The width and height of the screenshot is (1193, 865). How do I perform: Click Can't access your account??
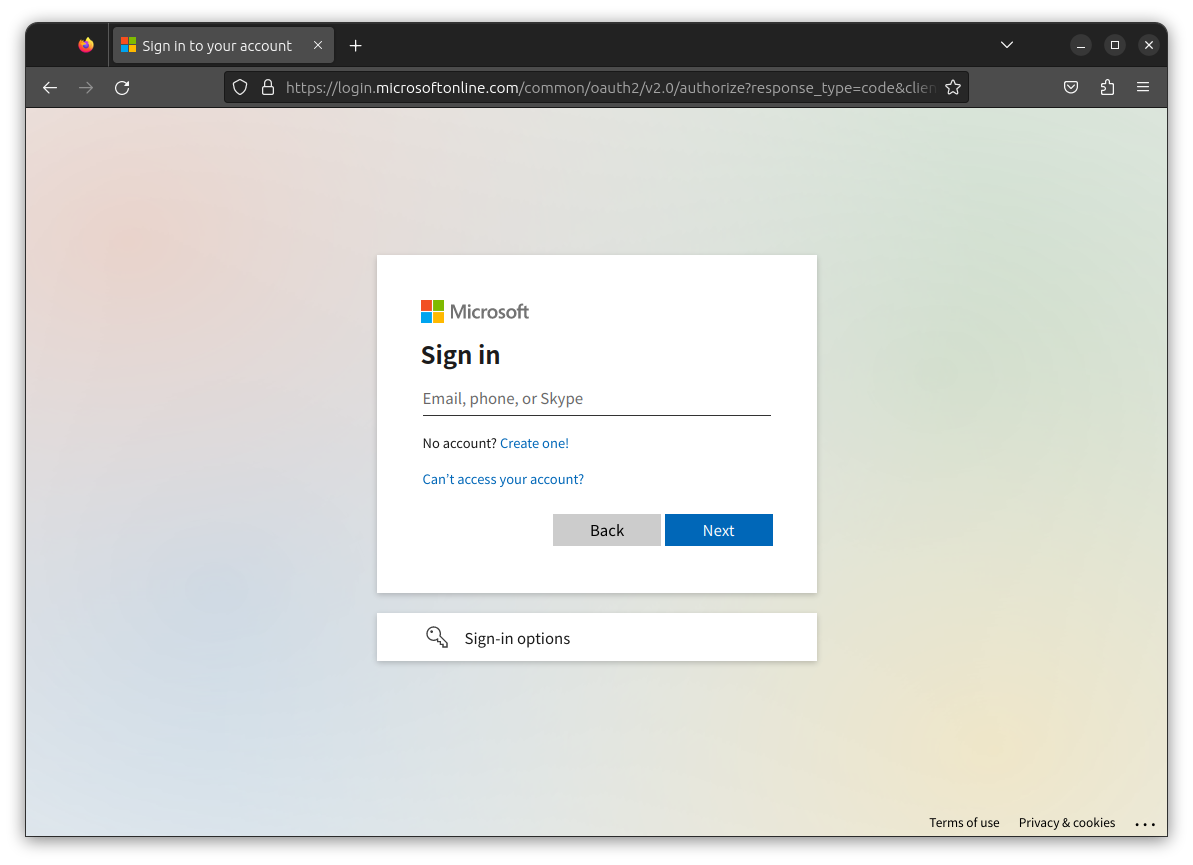(503, 479)
